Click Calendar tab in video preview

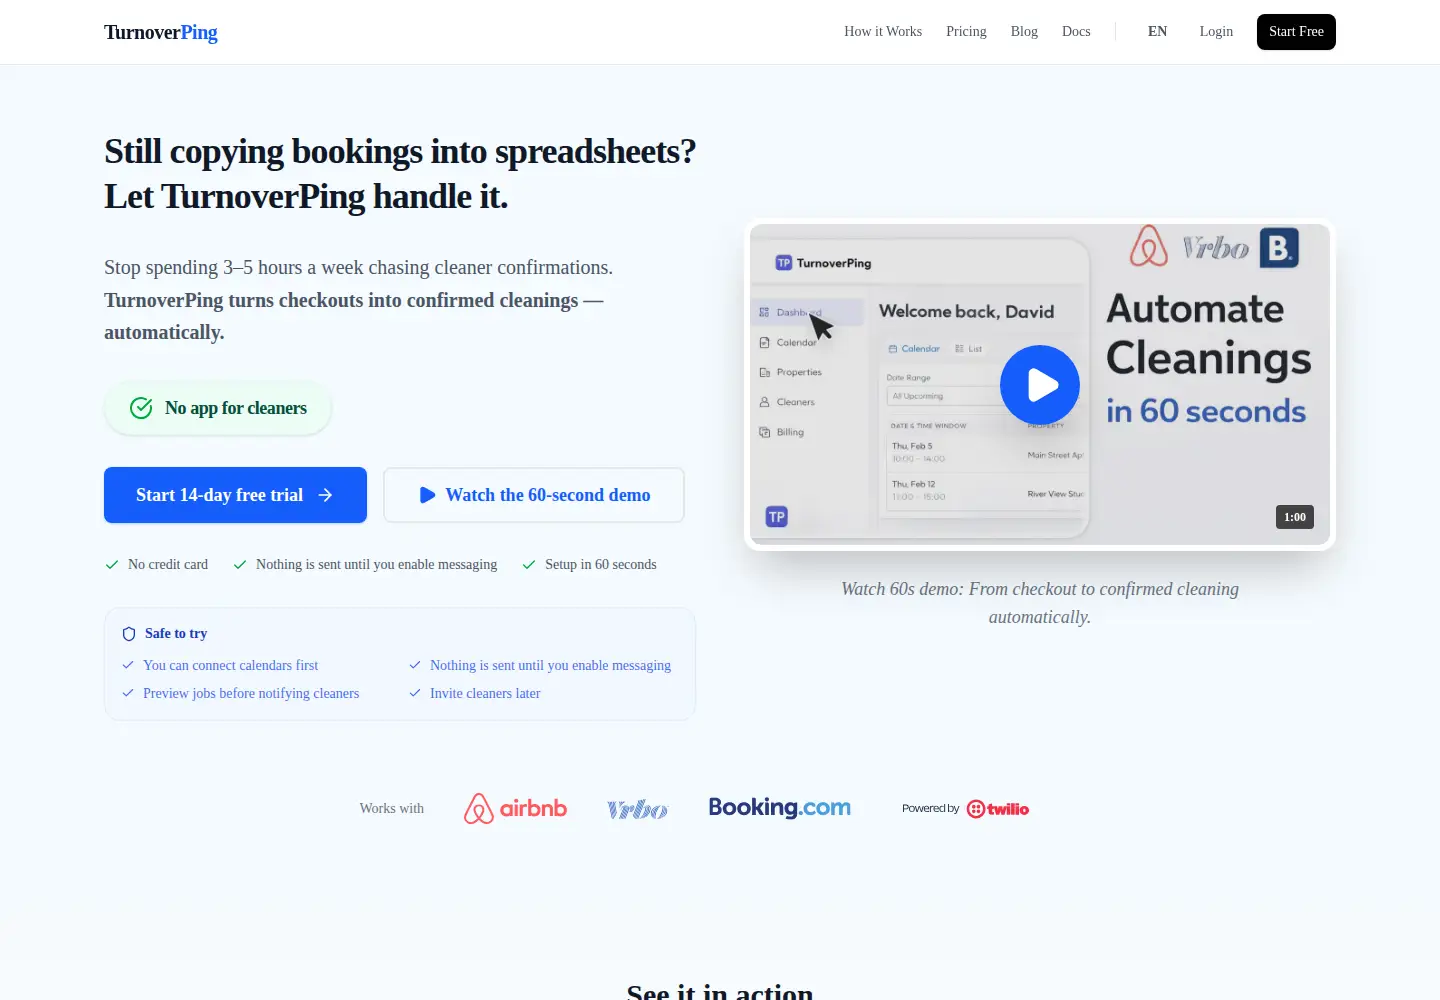(914, 349)
